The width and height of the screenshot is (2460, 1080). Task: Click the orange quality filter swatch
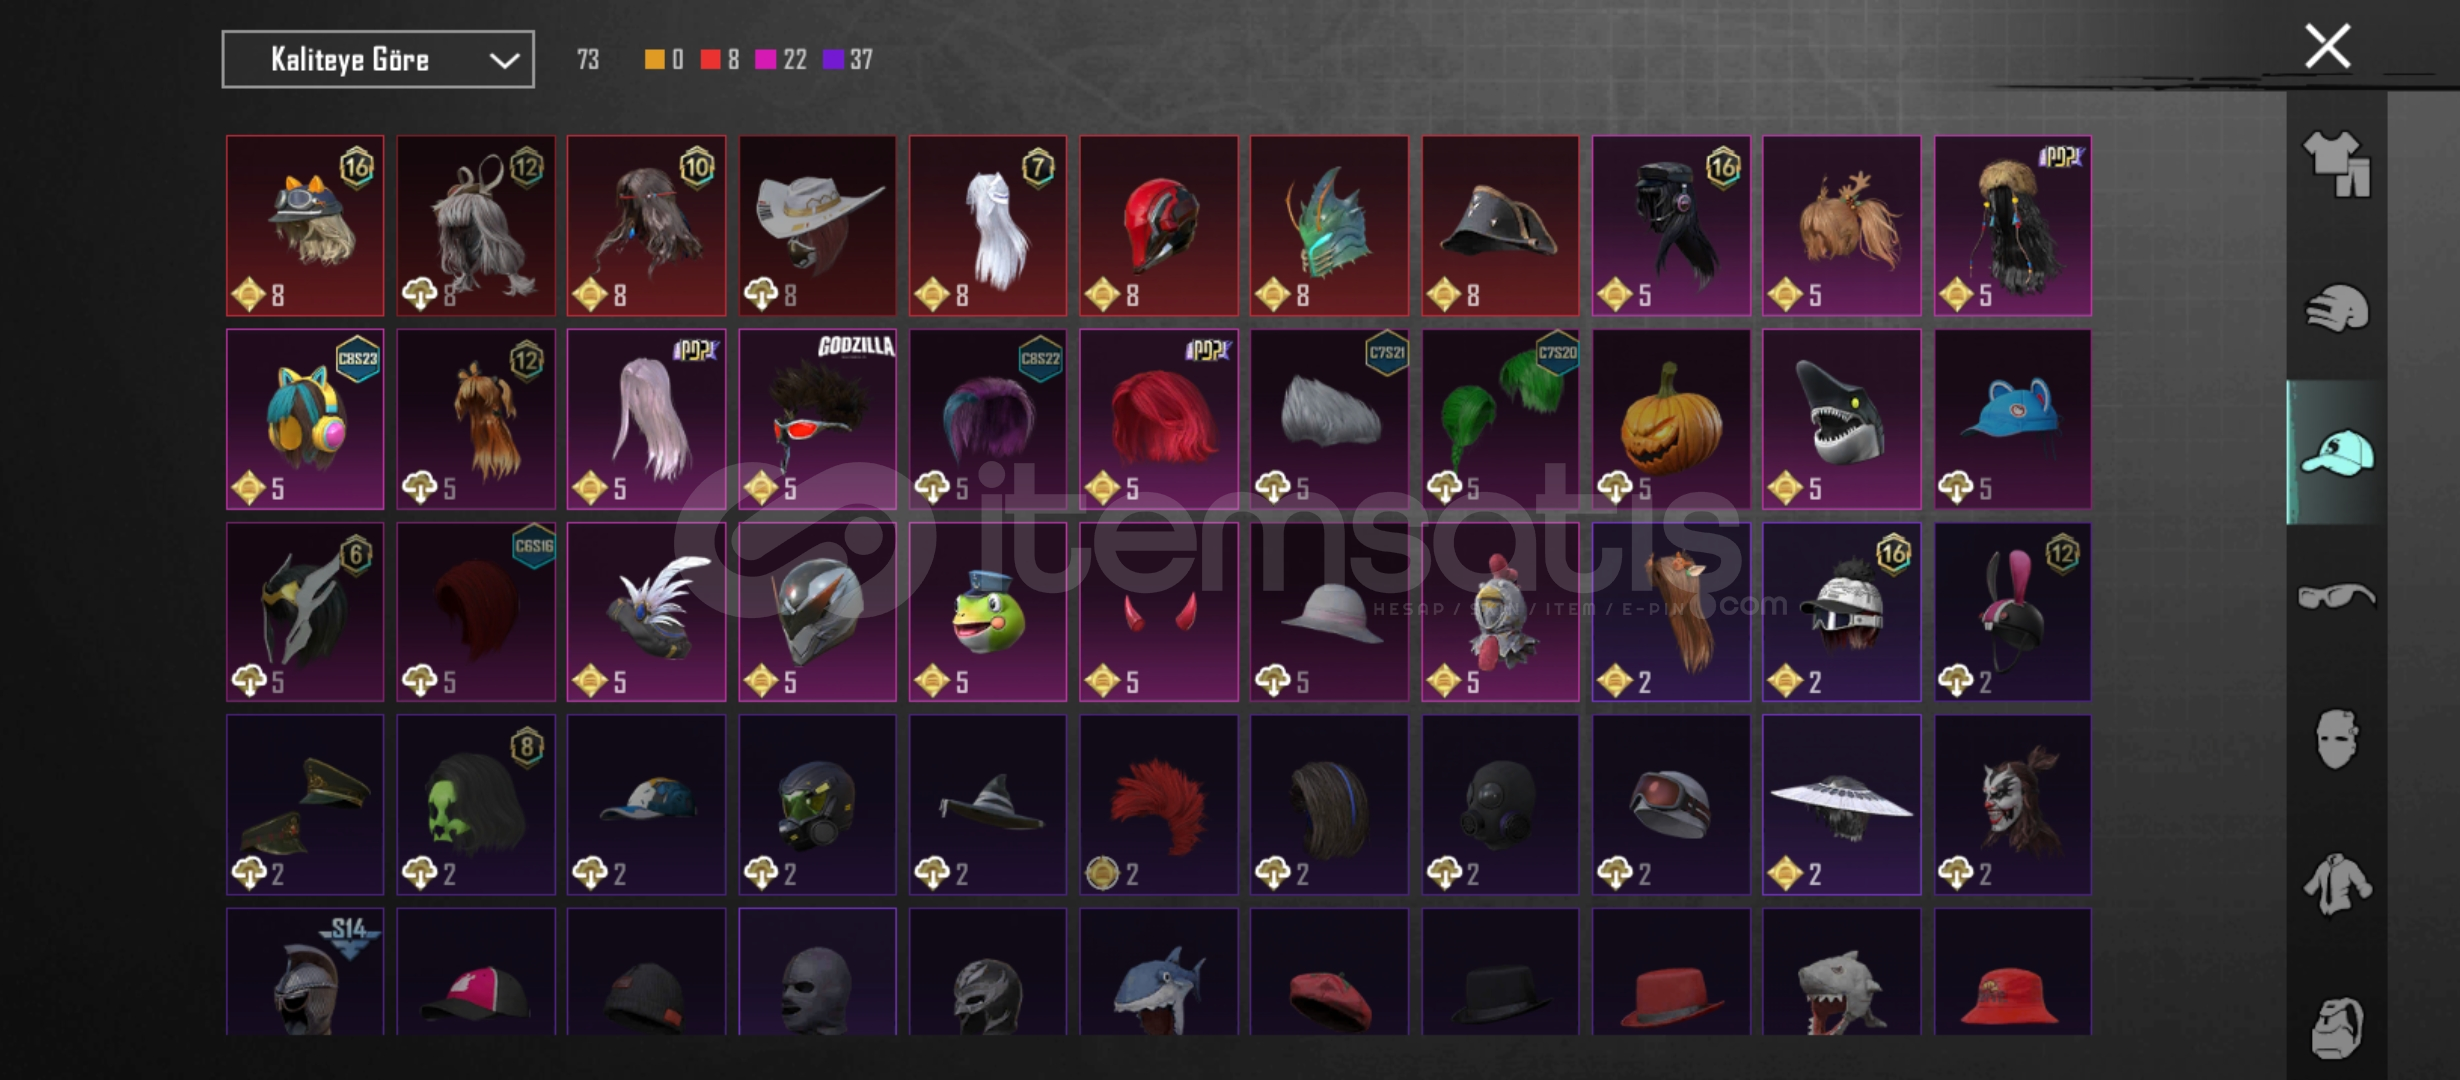point(654,60)
